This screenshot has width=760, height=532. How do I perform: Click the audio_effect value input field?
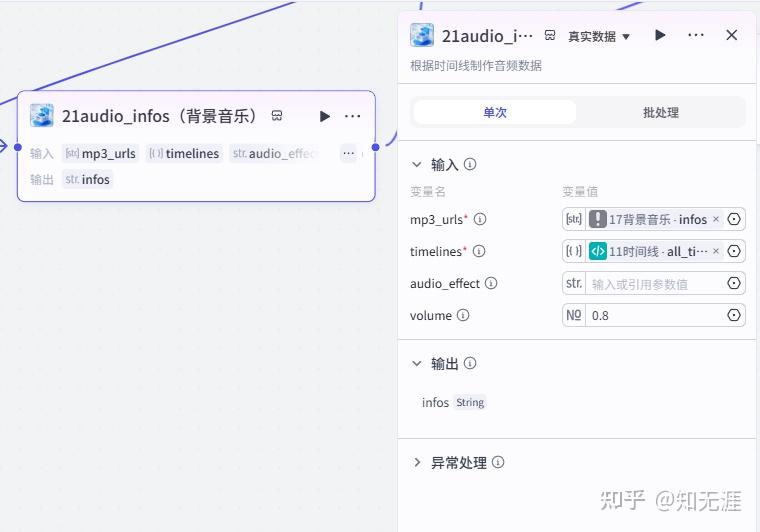655,283
